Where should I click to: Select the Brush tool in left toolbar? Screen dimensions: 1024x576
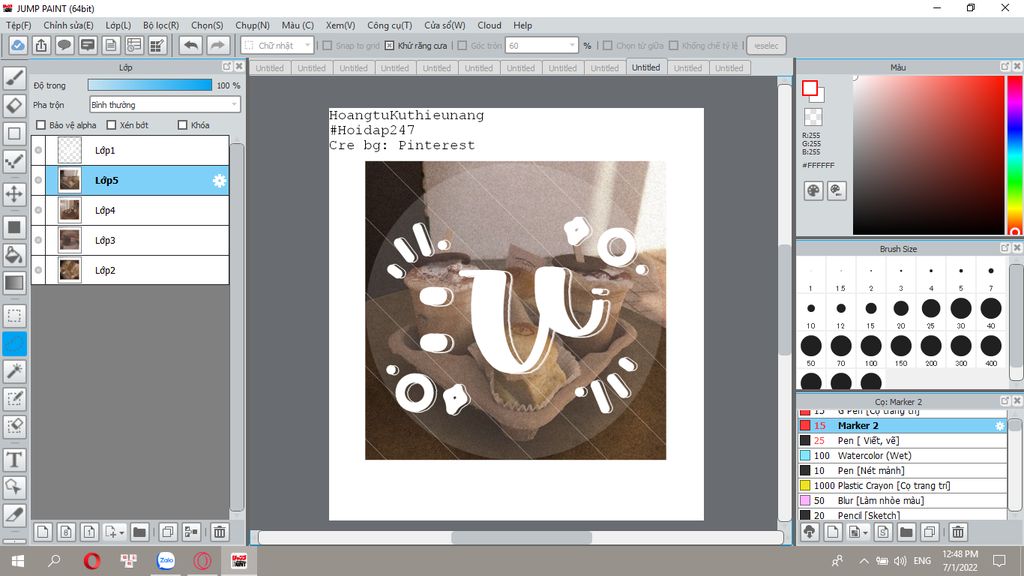(x=14, y=78)
